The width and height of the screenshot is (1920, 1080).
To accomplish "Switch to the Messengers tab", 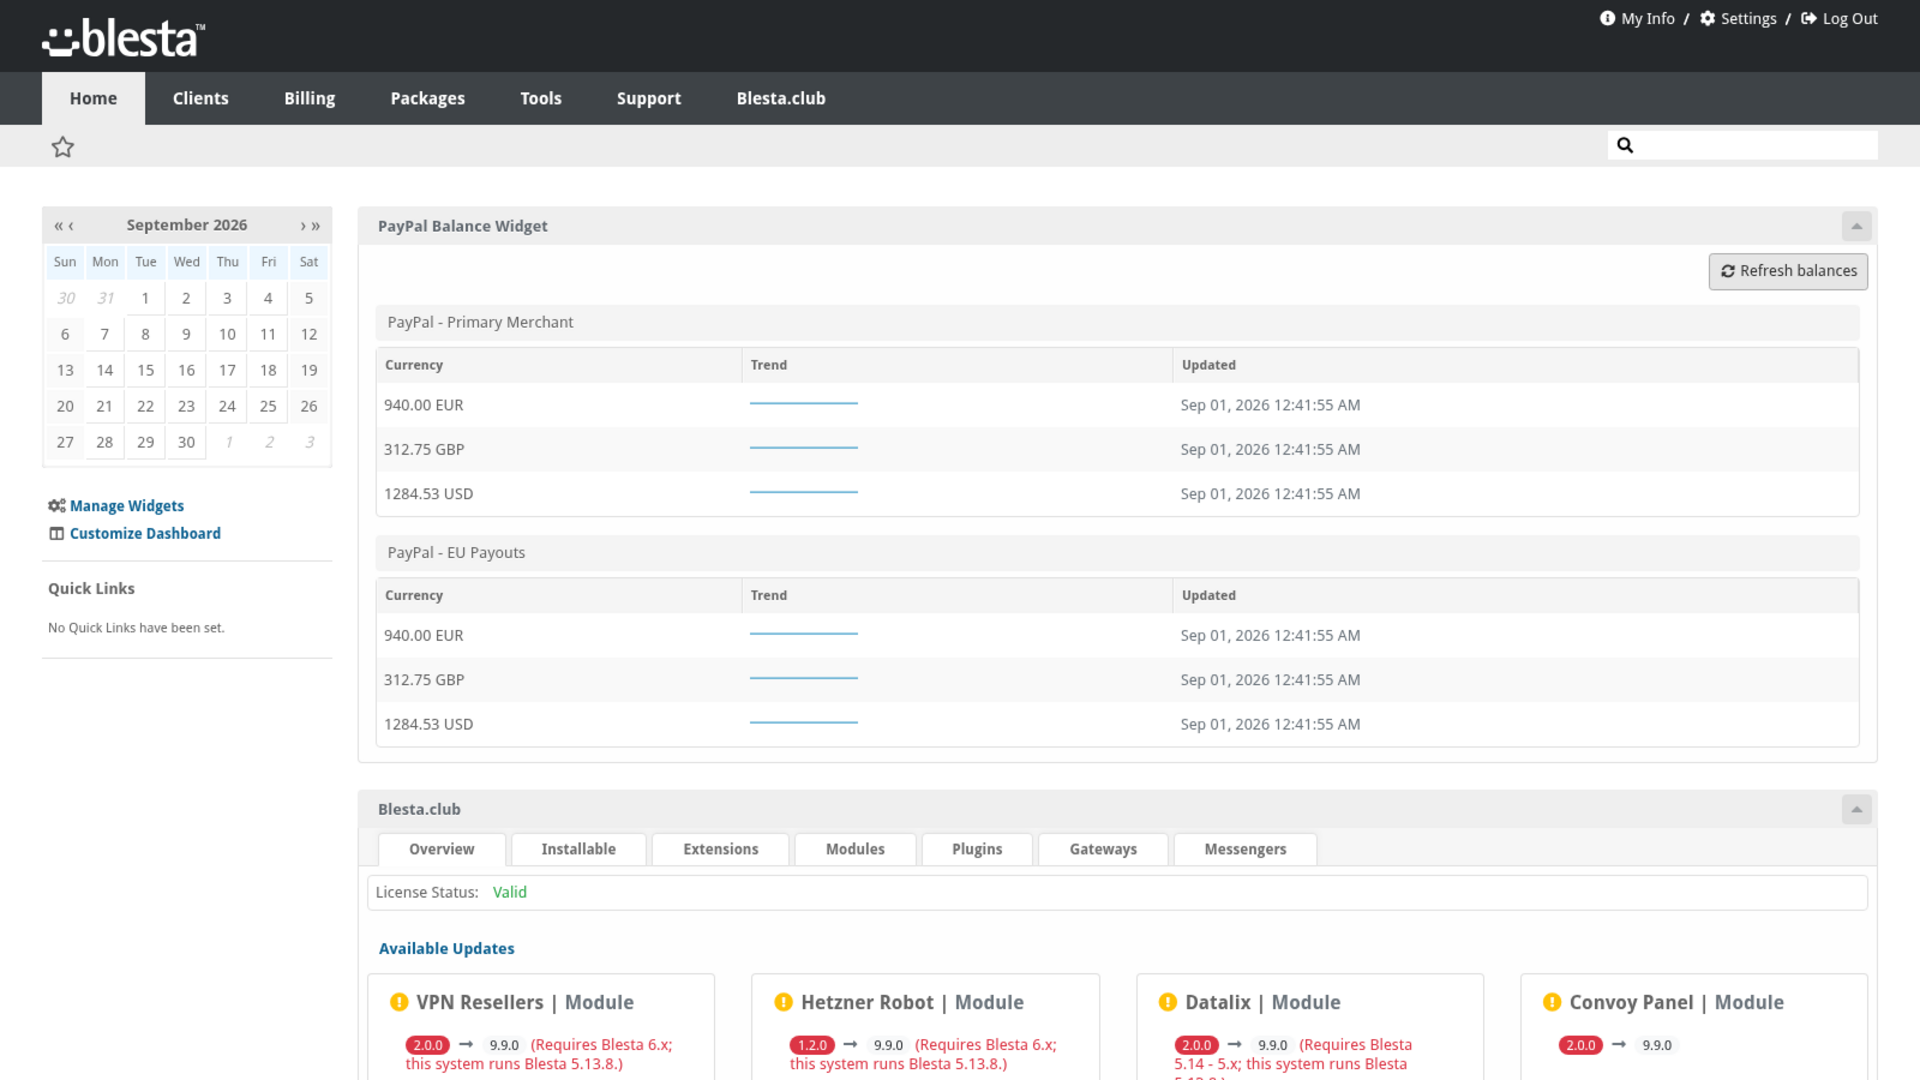I will click(x=1245, y=849).
